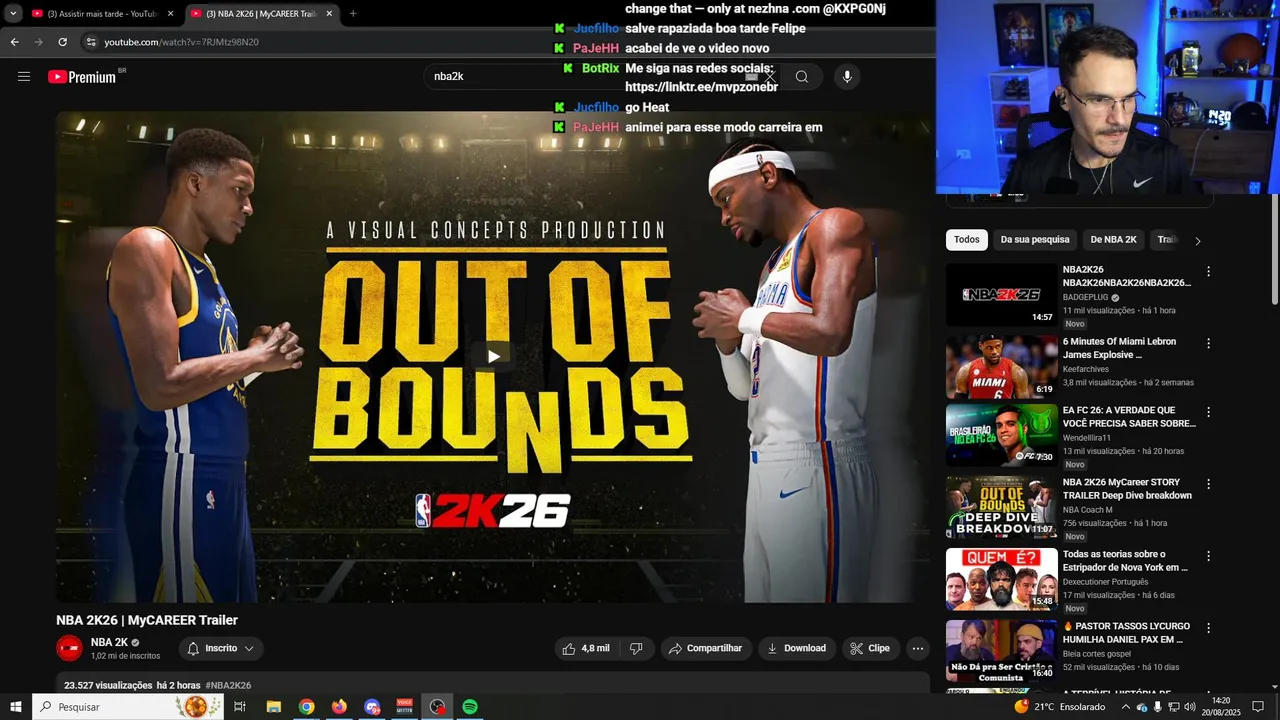Viewport: 1280px width, 720px height.
Task: Open the volume speaker tray icon
Action: (x=1190, y=707)
